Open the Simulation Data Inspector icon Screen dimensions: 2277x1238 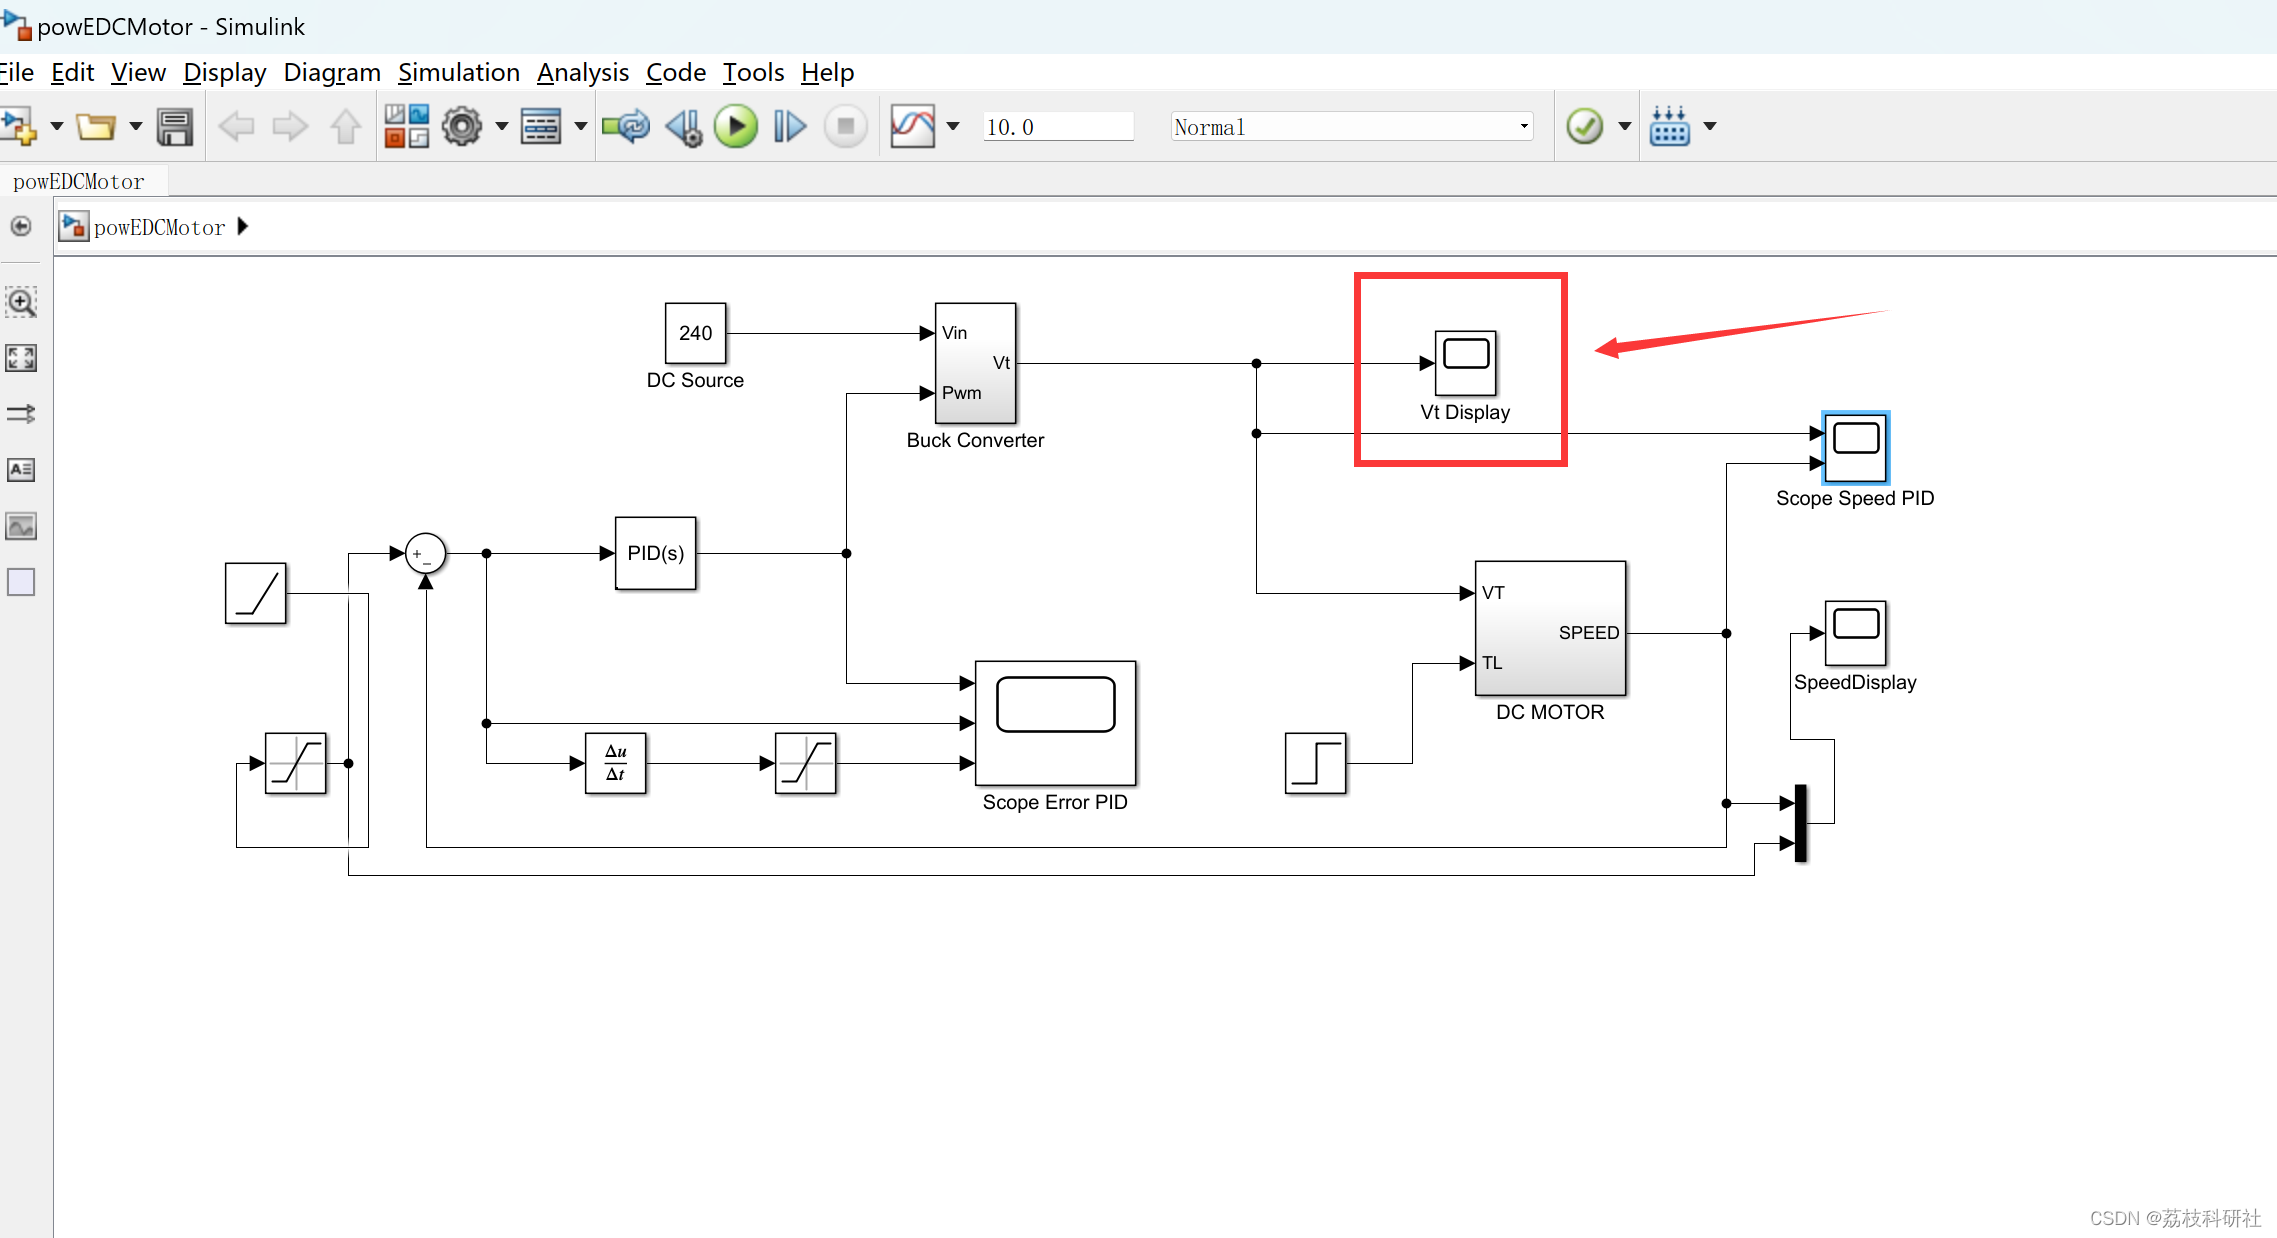[913, 126]
